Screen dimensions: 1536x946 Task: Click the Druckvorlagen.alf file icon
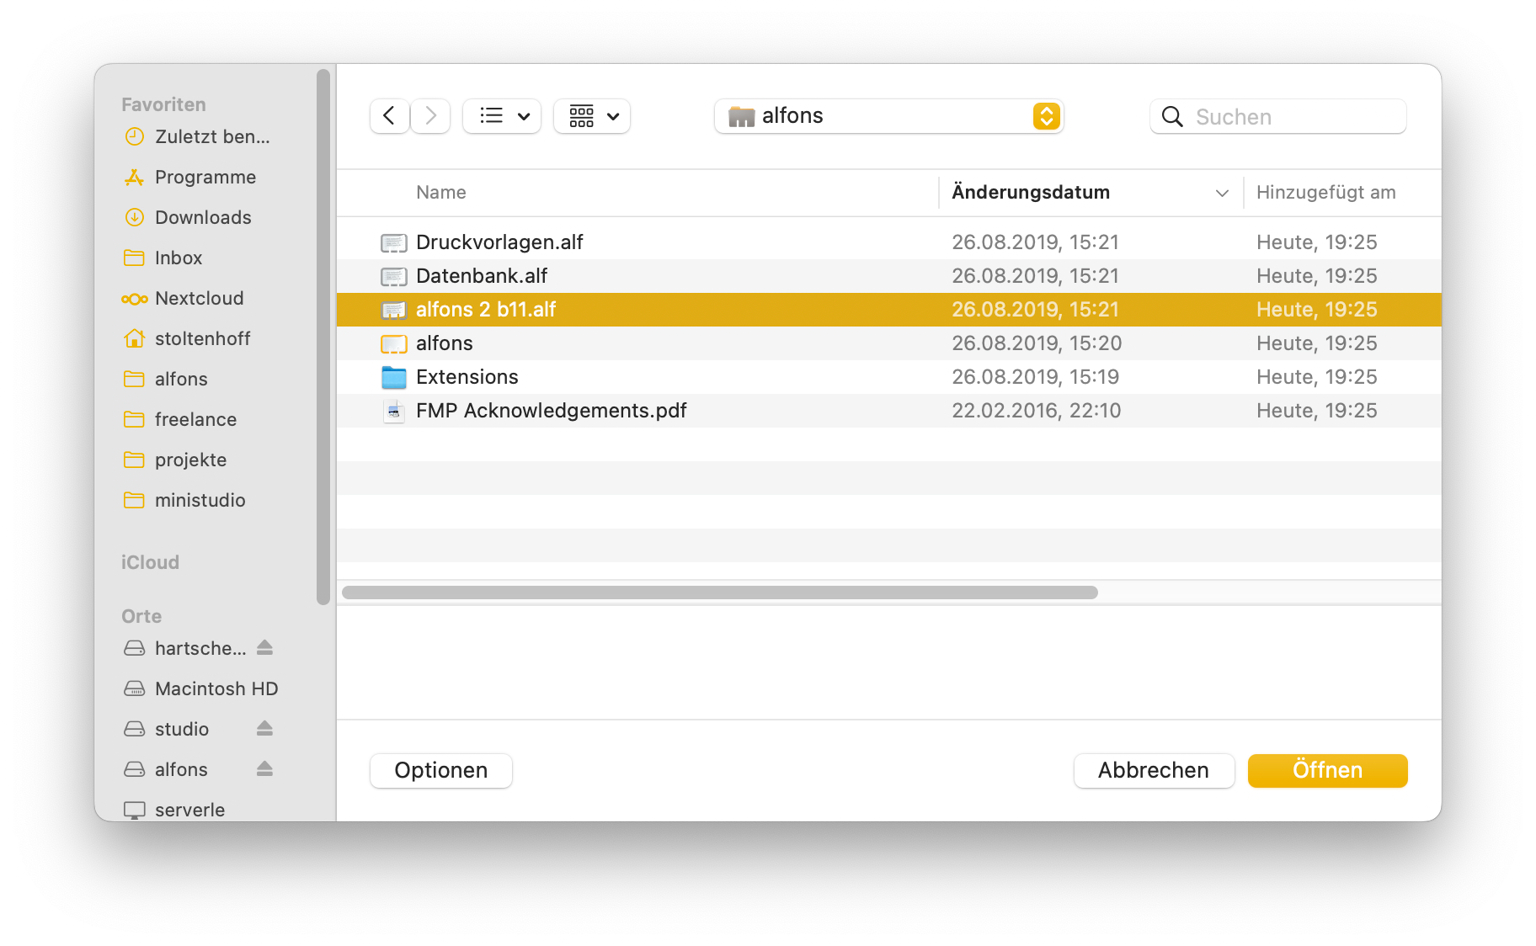[x=394, y=243]
